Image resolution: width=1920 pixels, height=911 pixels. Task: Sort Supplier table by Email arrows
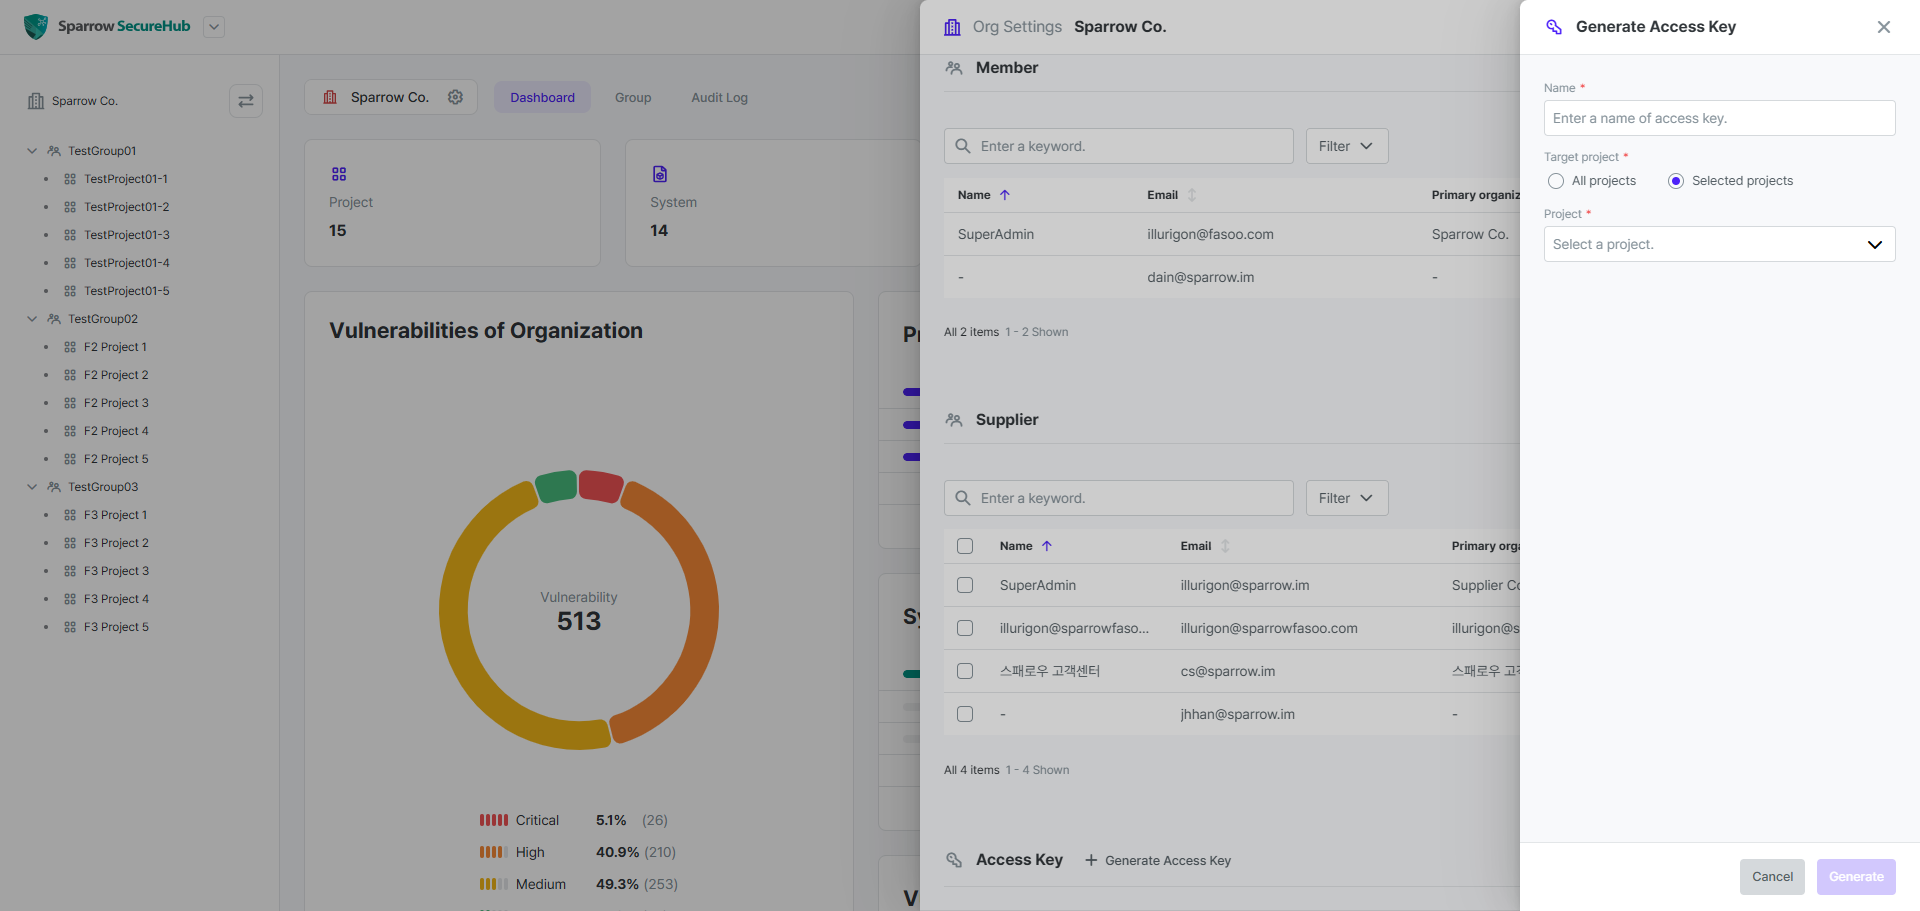(x=1225, y=546)
